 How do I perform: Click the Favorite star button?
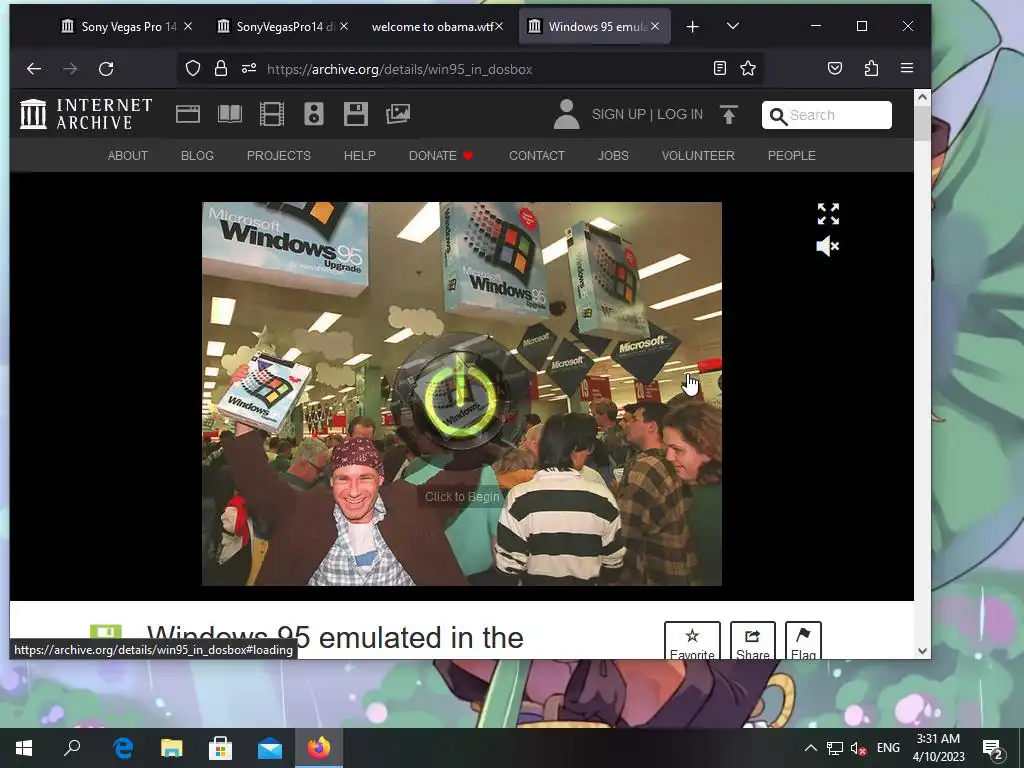[x=692, y=641]
